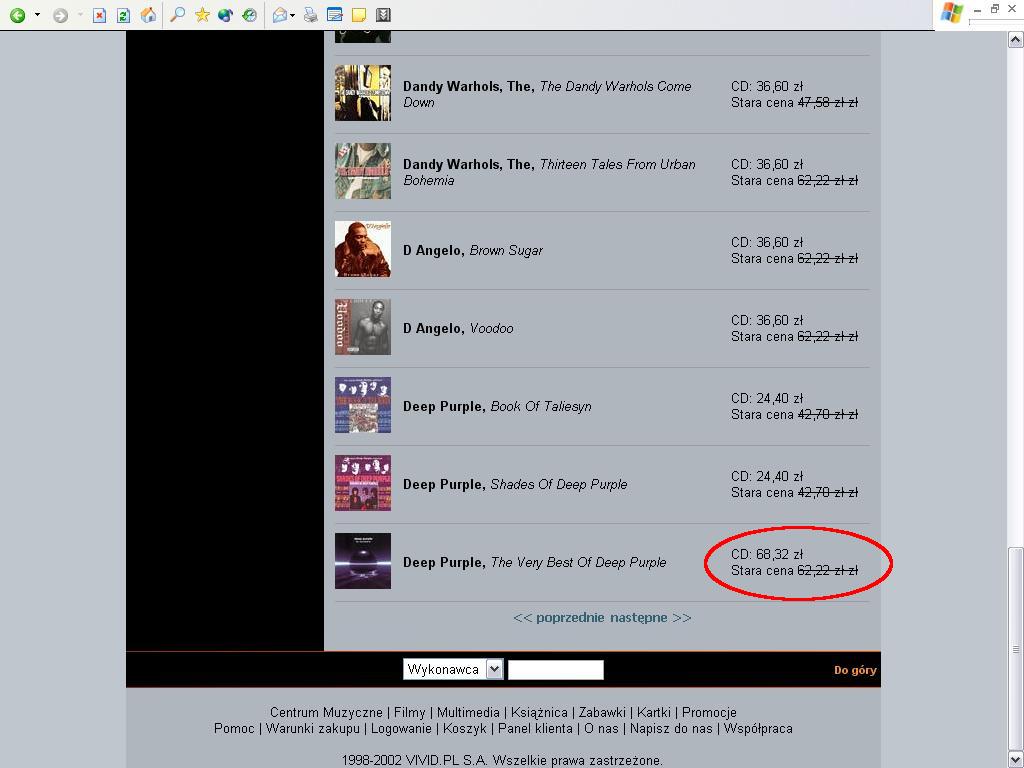Click 'Thirteen Tales From Urban Bohemia' title
Screen dimensions: 1024x768
pos(549,172)
